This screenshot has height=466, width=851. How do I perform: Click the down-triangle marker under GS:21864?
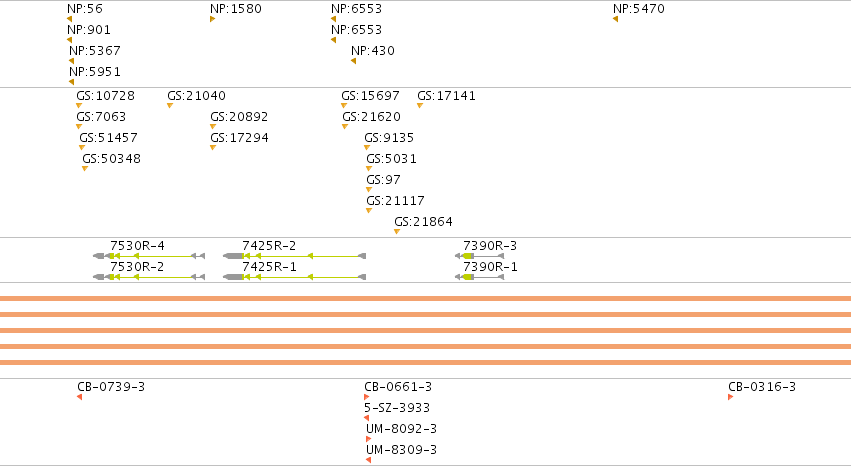[x=397, y=232]
